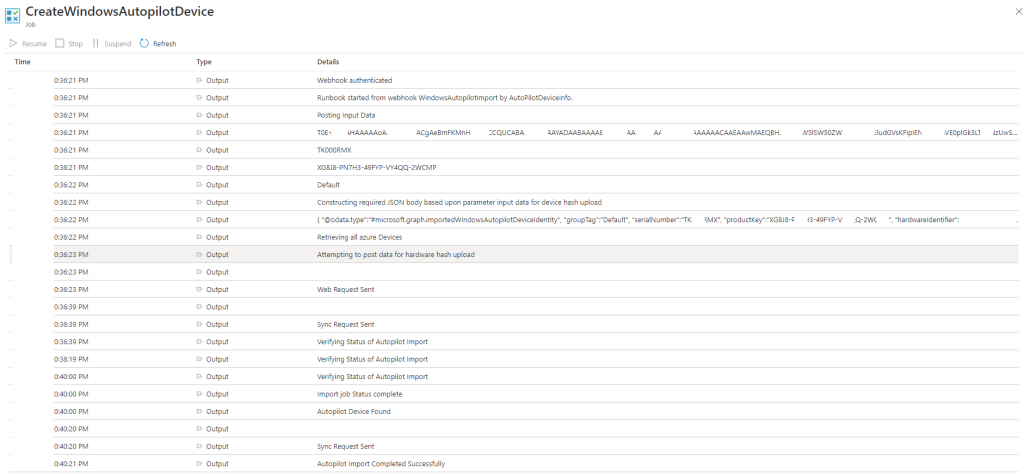Select 'Retrieving all azure Devices' entry
Image resolution: width=1024 pixels, height=476 pixels.
[513, 237]
